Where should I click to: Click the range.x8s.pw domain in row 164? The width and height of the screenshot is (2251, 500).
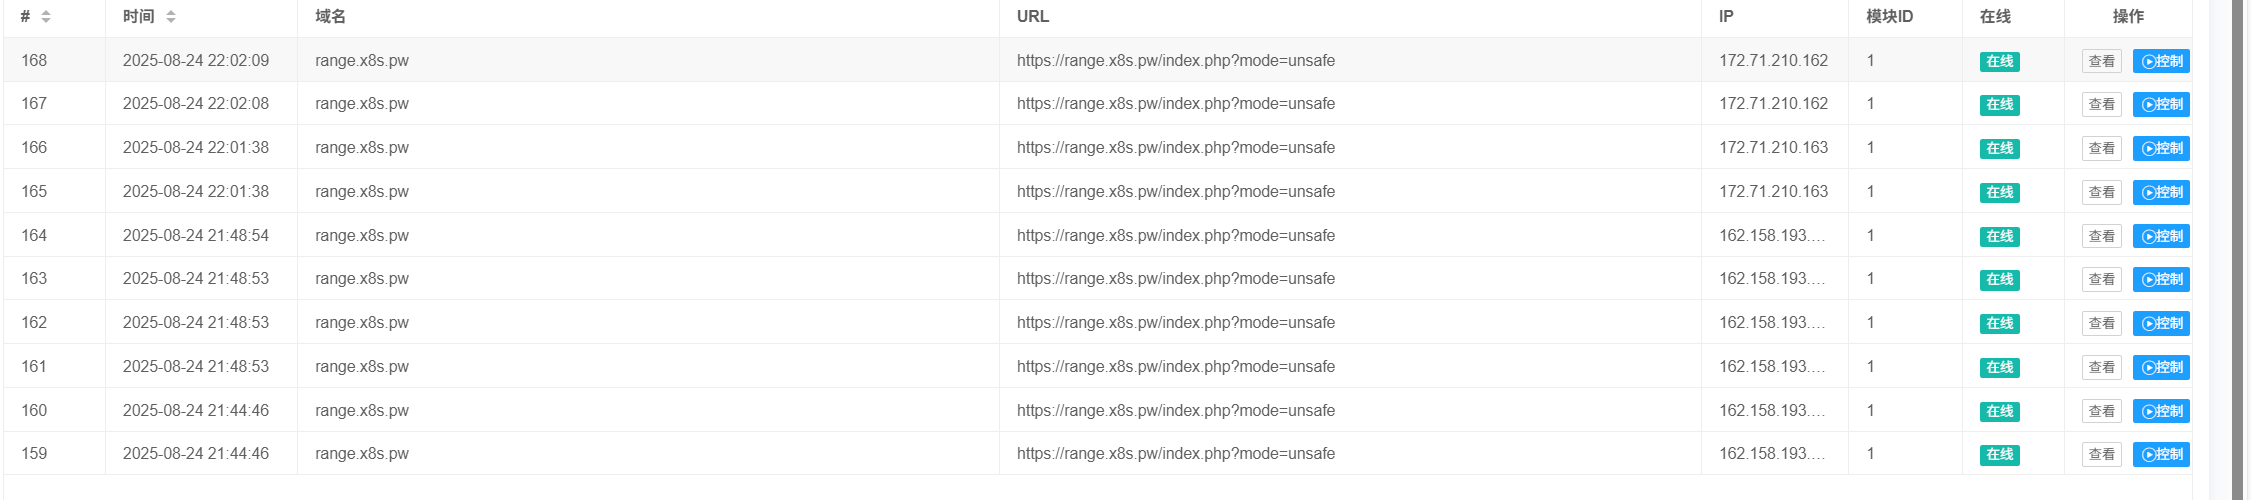point(362,236)
